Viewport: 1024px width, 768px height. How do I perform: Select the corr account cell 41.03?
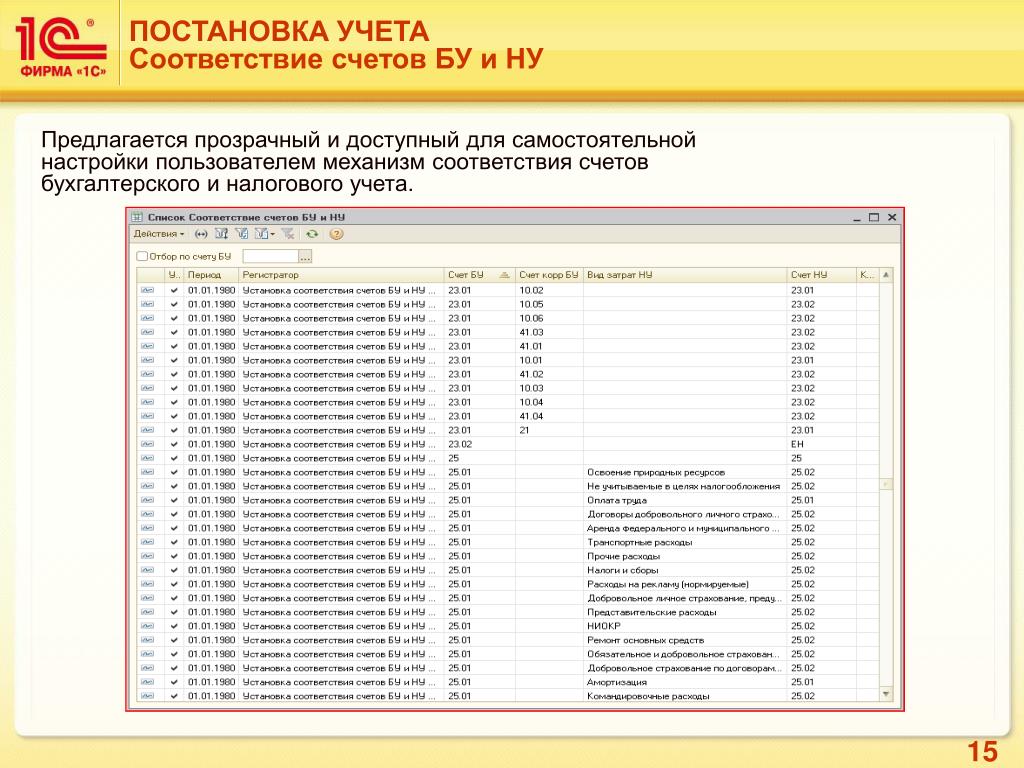(x=549, y=332)
